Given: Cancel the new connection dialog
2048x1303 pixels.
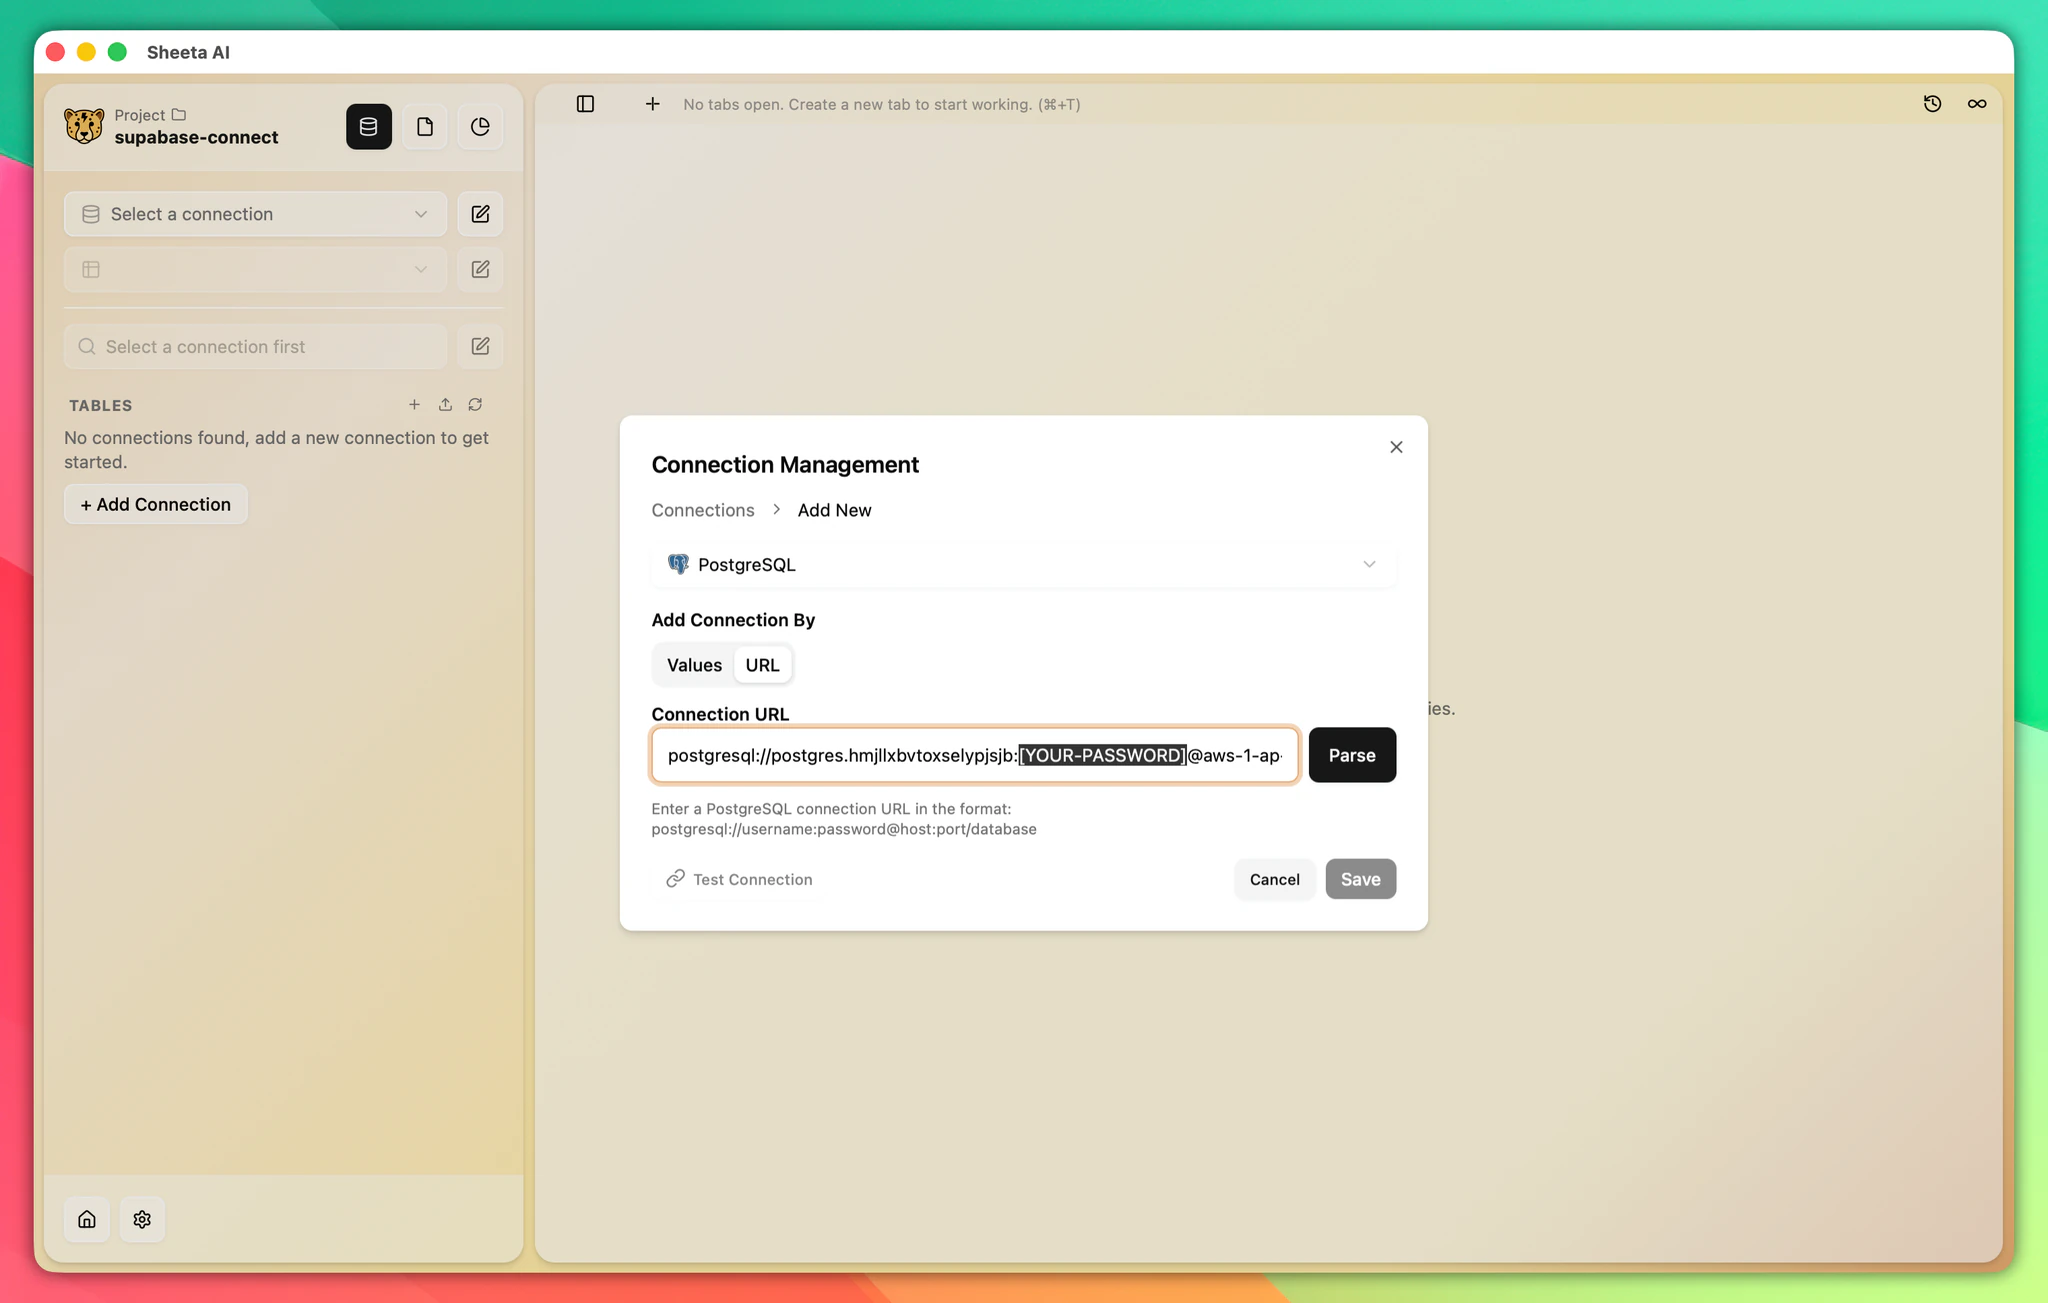Looking at the screenshot, I should 1274,879.
